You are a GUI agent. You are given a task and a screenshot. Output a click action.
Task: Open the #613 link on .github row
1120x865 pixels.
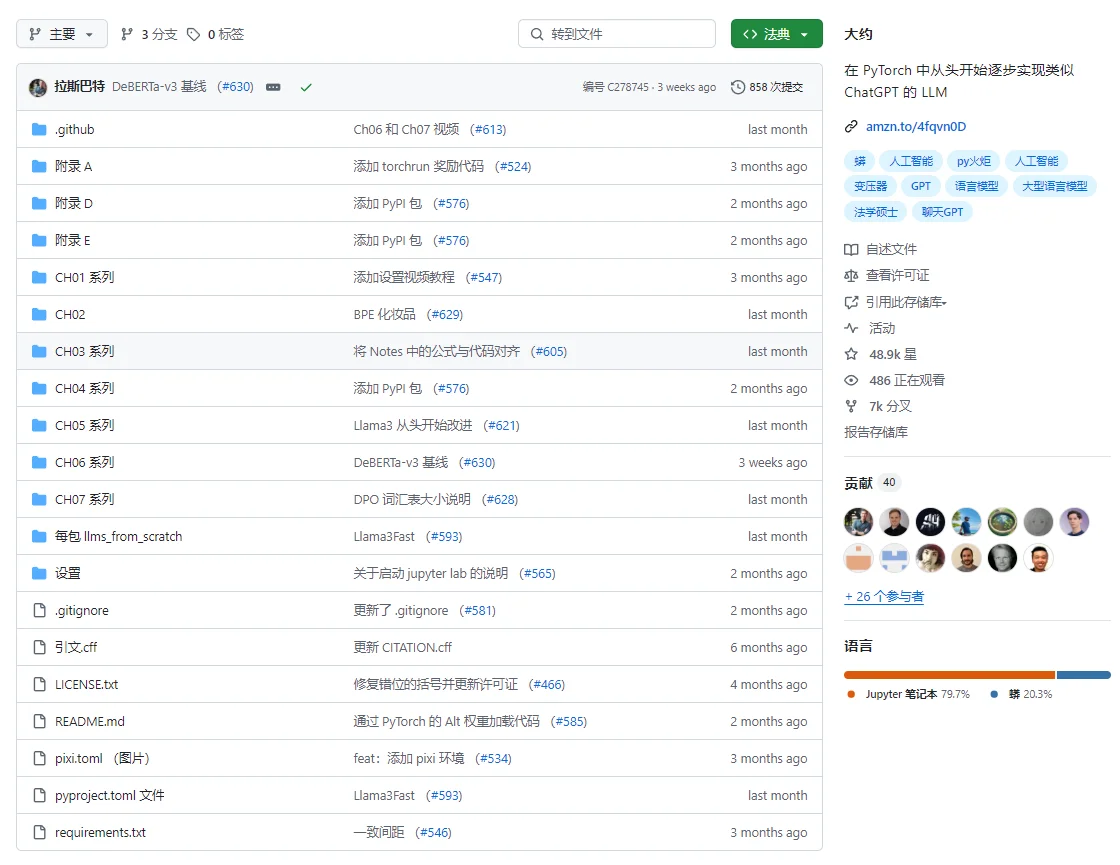(489, 129)
